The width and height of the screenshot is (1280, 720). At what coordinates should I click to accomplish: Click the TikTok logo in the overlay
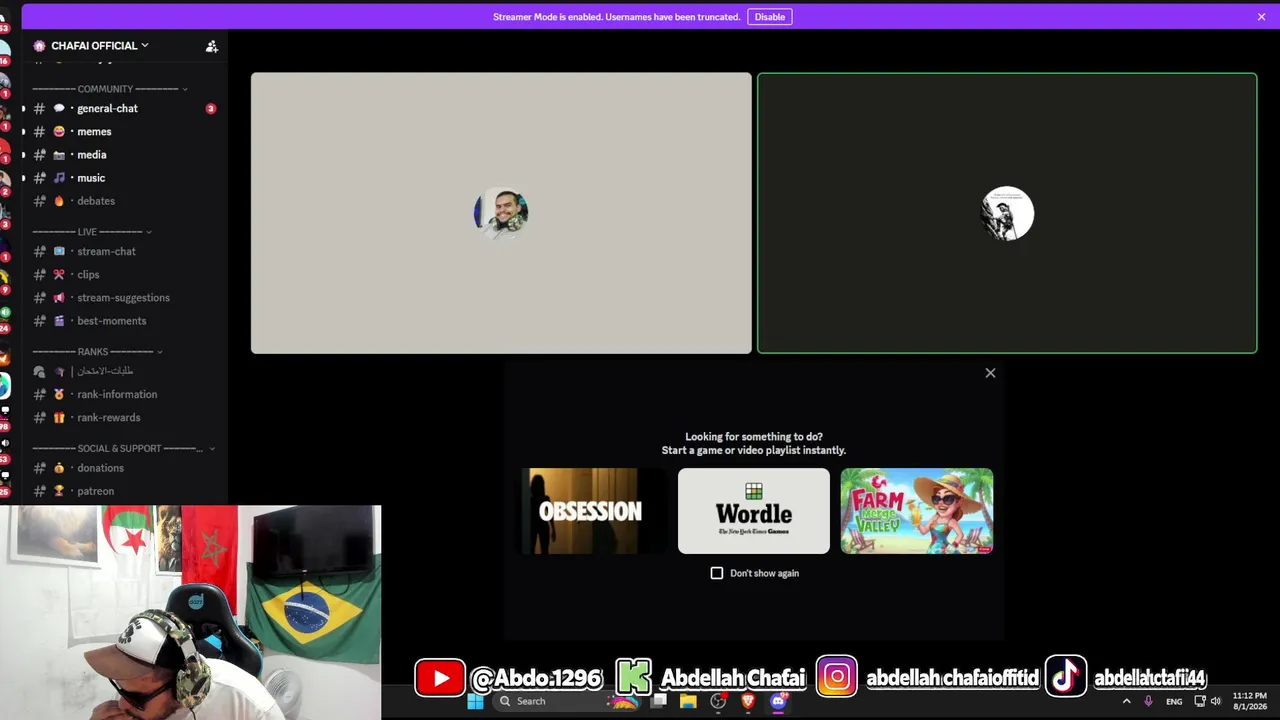(1066, 677)
